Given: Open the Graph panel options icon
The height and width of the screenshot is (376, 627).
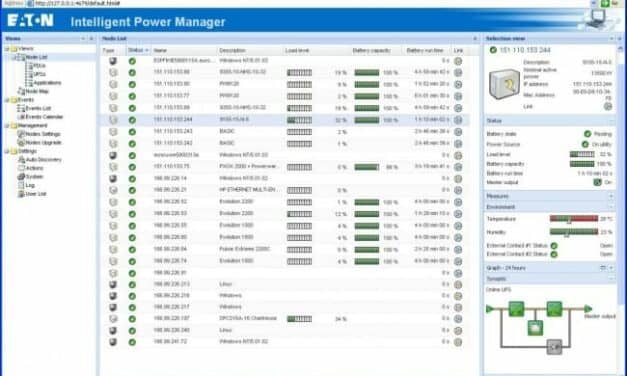Looking at the screenshot, I should click(x=603, y=268).
